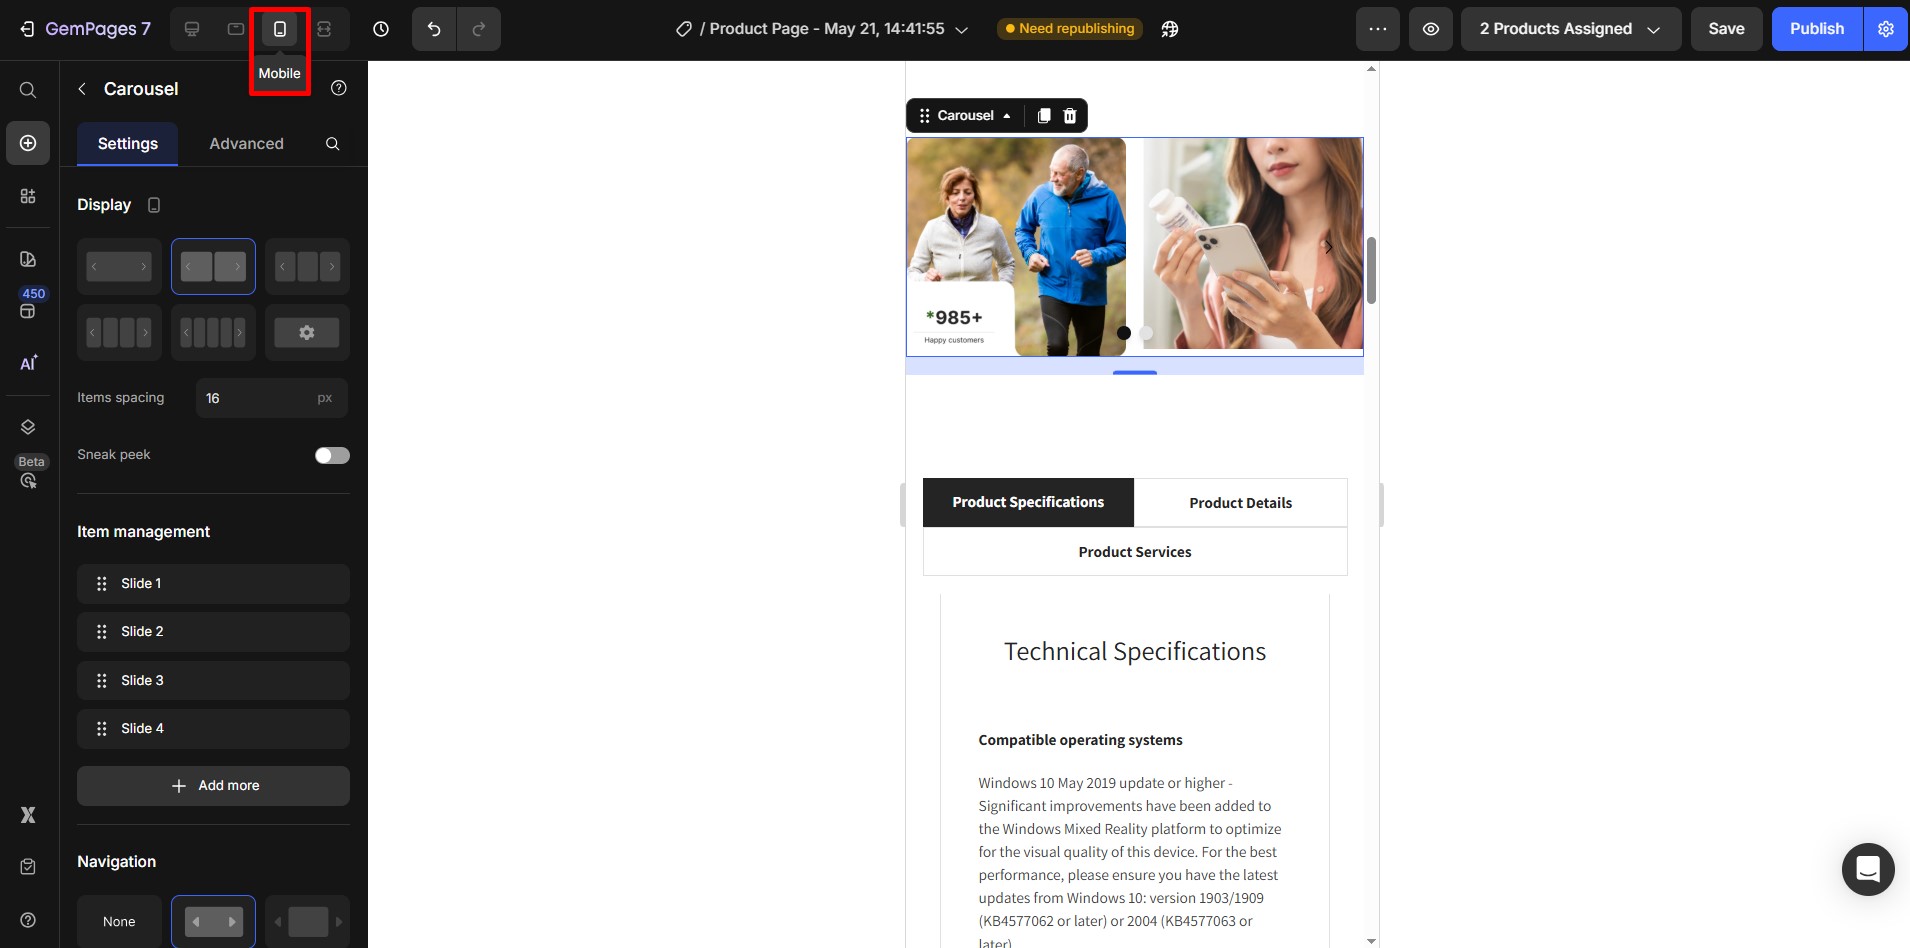1910x948 pixels.
Task: Enable the Sneak peek toggle
Action: click(x=331, y=455)
